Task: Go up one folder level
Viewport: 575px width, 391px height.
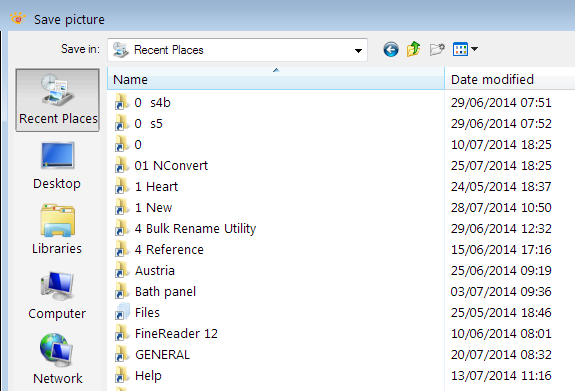Action: [x=414, y=49]
